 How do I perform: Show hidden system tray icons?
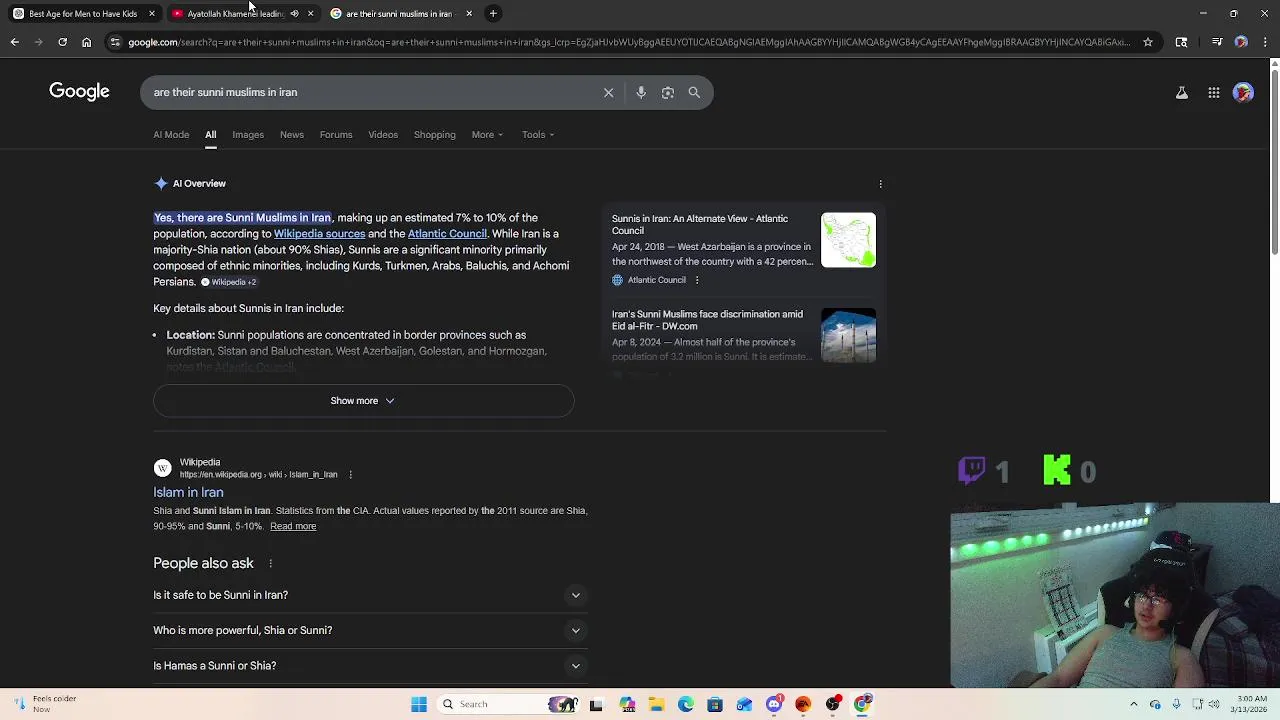pos(1133,704)
